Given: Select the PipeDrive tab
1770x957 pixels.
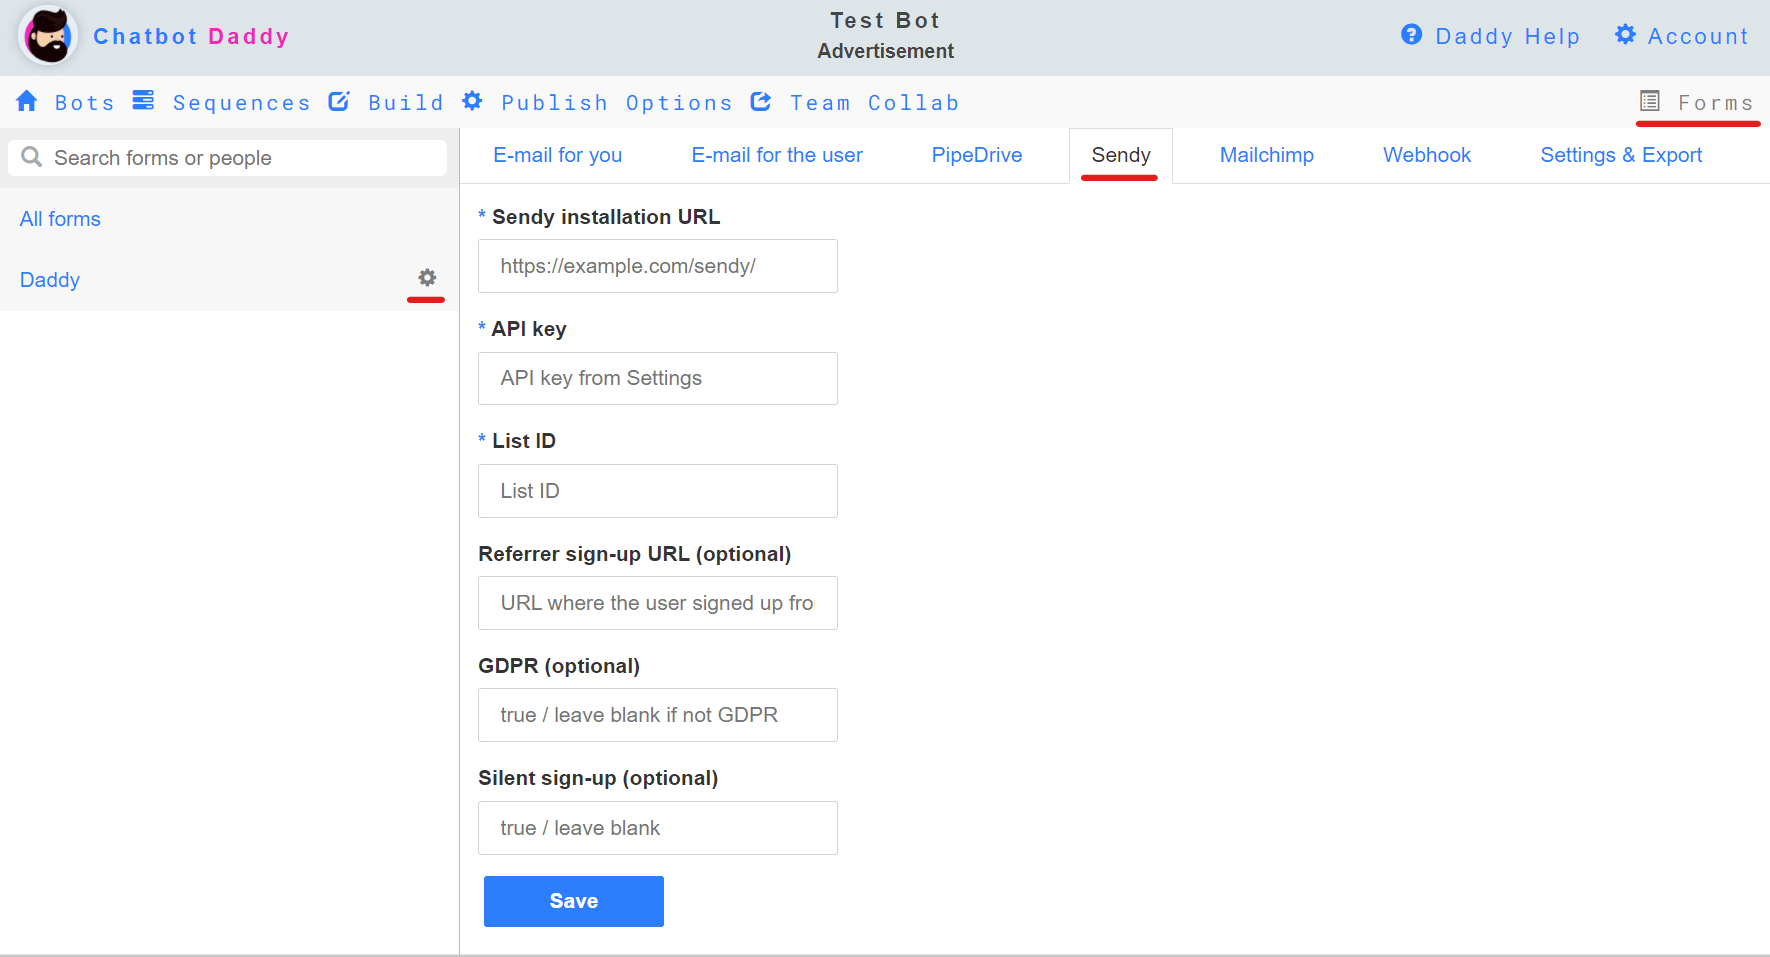Looking at the screenshot, I should point(977,155).
